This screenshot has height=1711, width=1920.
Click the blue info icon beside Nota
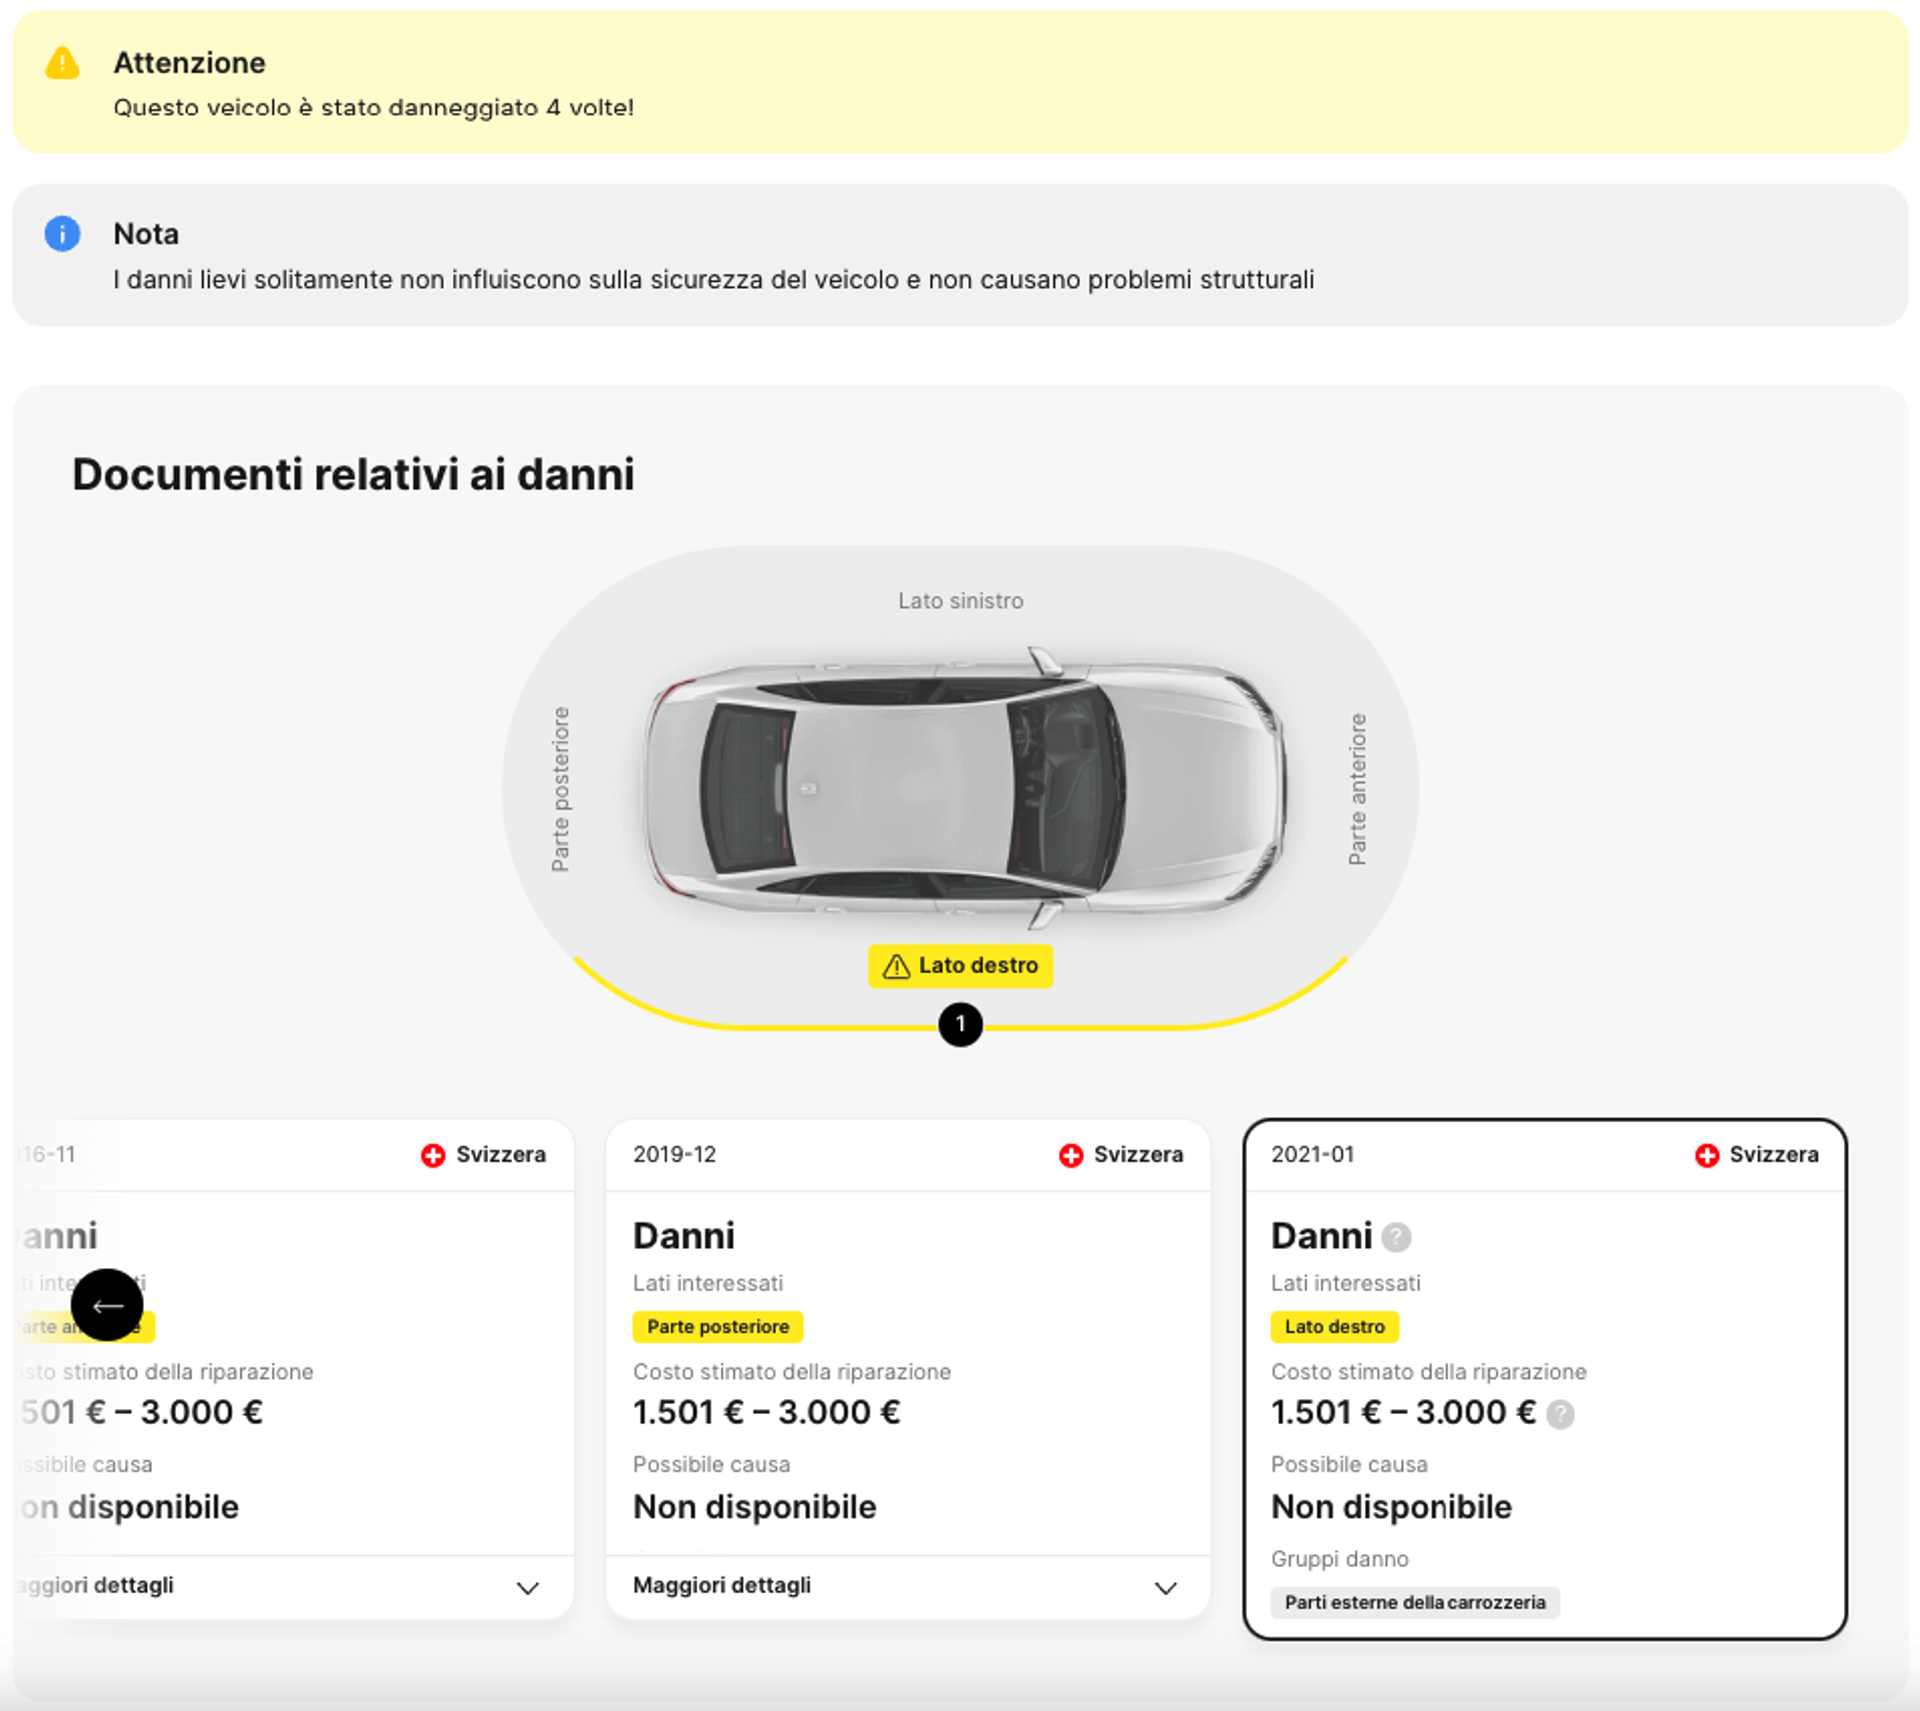click(x=62, y=234)
